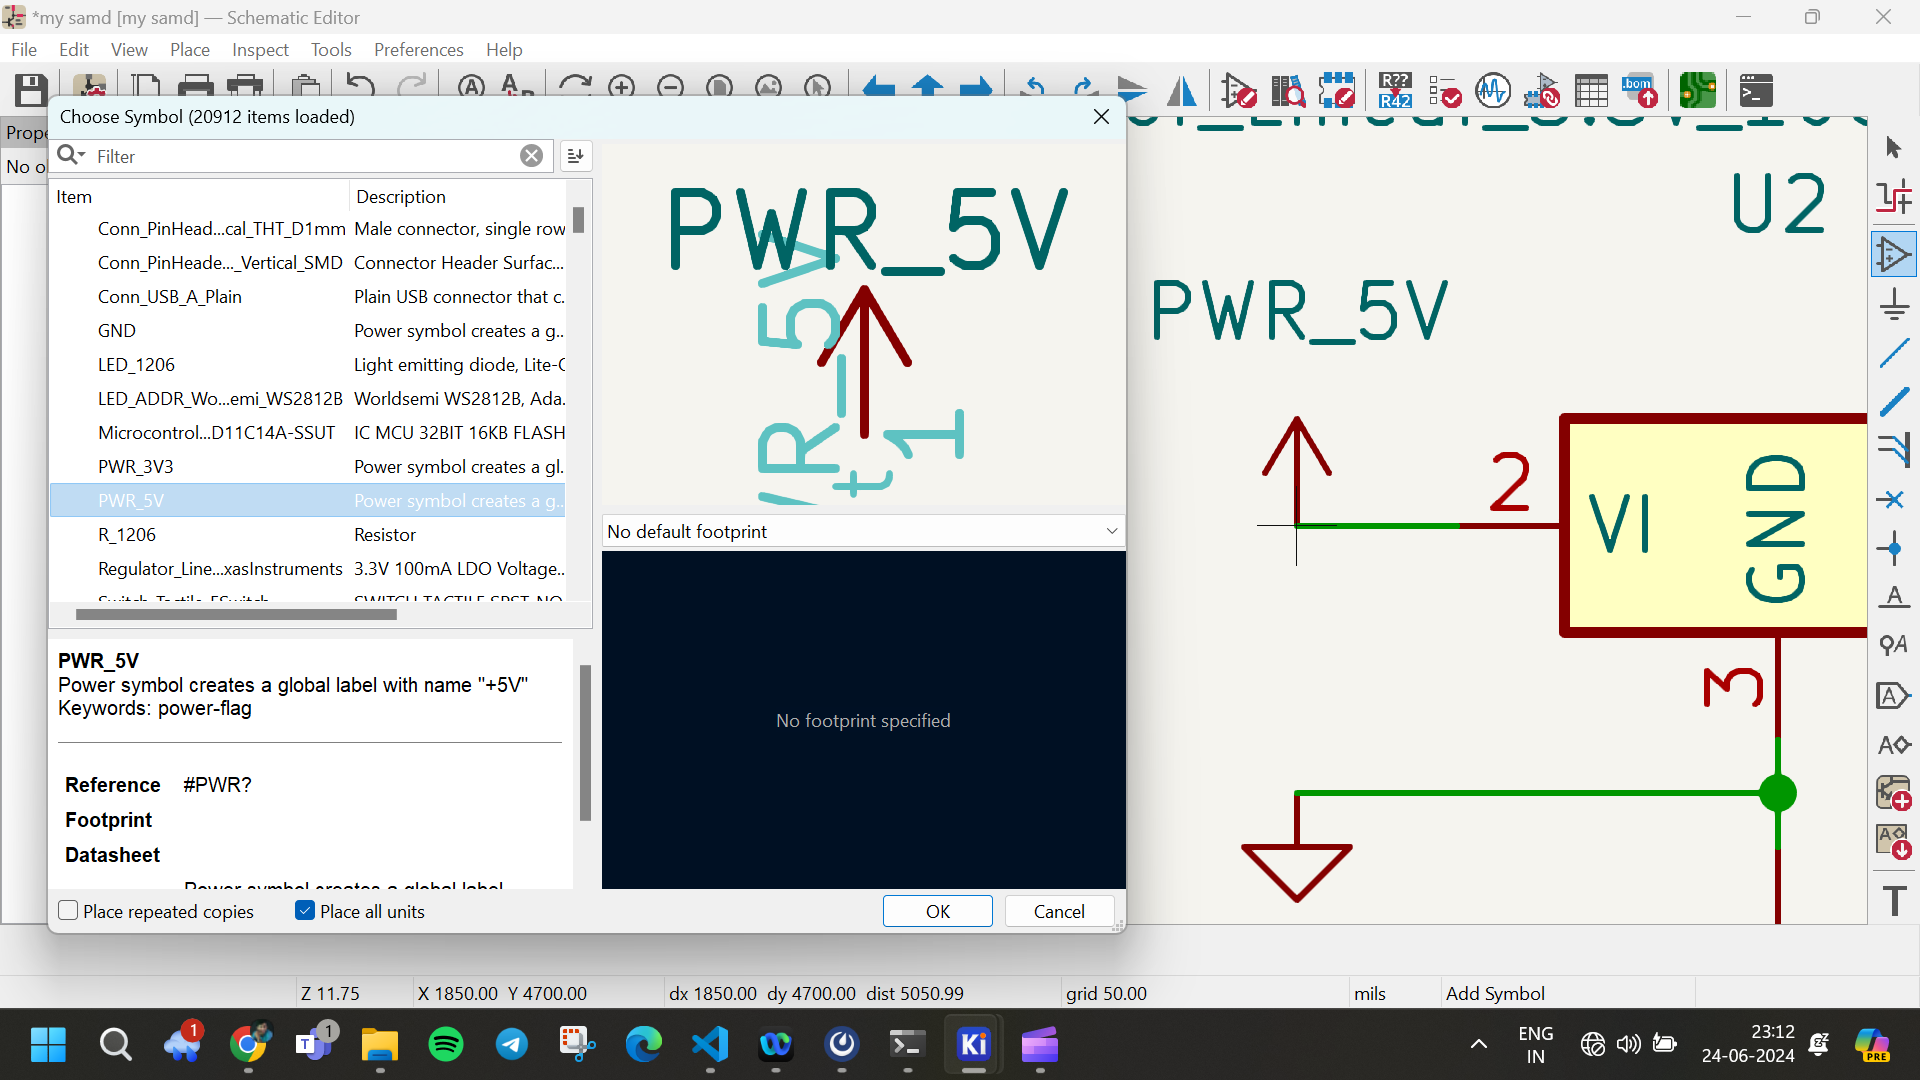Image resolution: width=1920 pixels, height=1080 pixels.
Task: Click the Annotate schematic symbols icon
Action: pos(1395,90)
